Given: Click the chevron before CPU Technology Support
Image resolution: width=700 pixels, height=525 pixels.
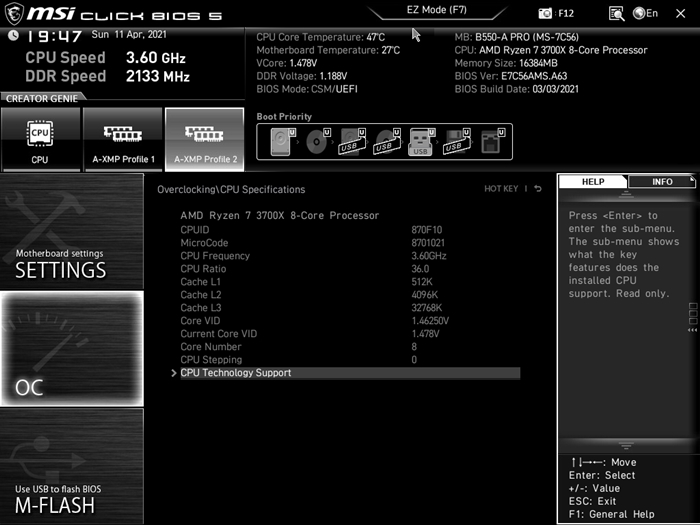Looking at the screenshot, I should [x=174, y=373].
